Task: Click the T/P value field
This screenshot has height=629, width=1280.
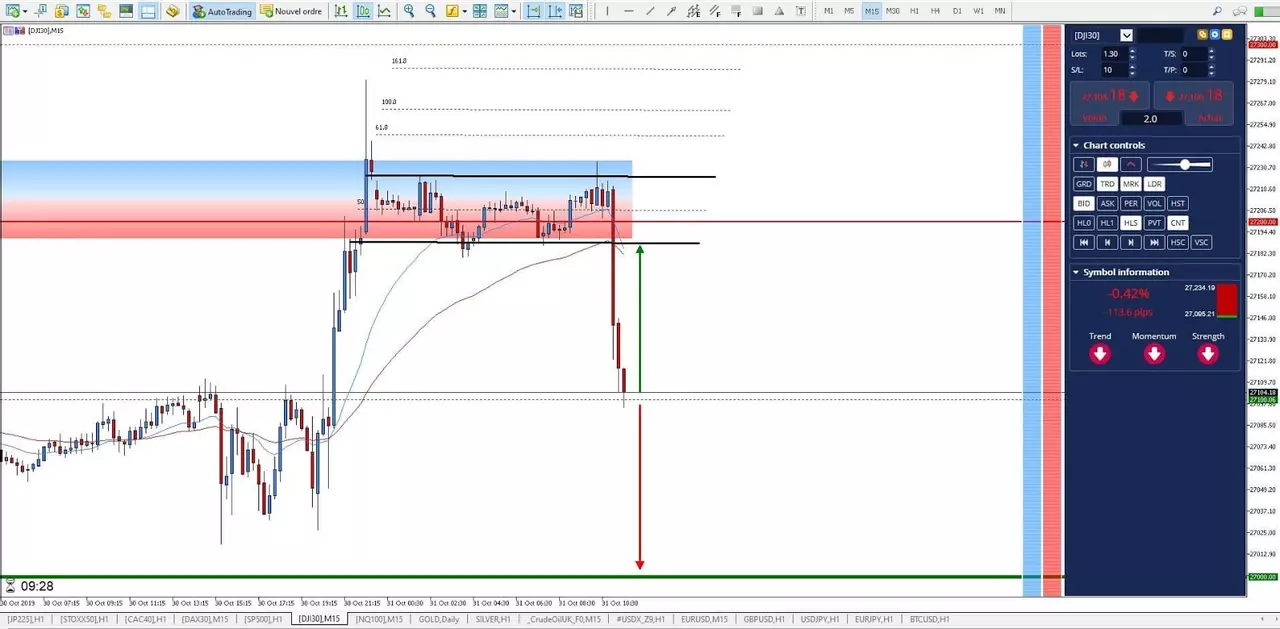Action: point(1194,70)
